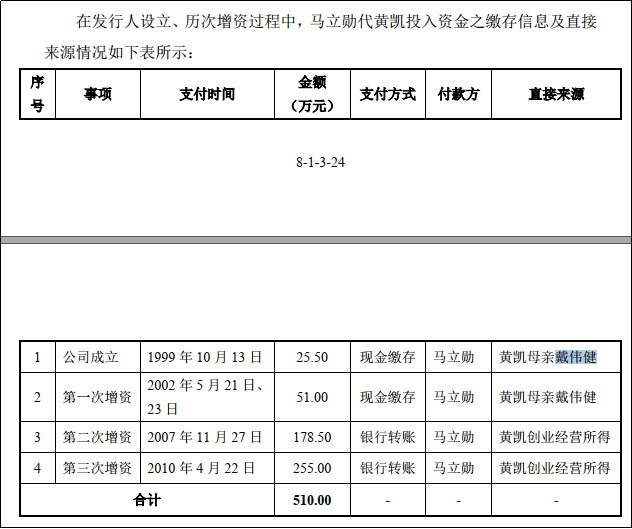Select the 第三次增资 cell
This screenshot has height=529, width=632.
pos(97,468)
